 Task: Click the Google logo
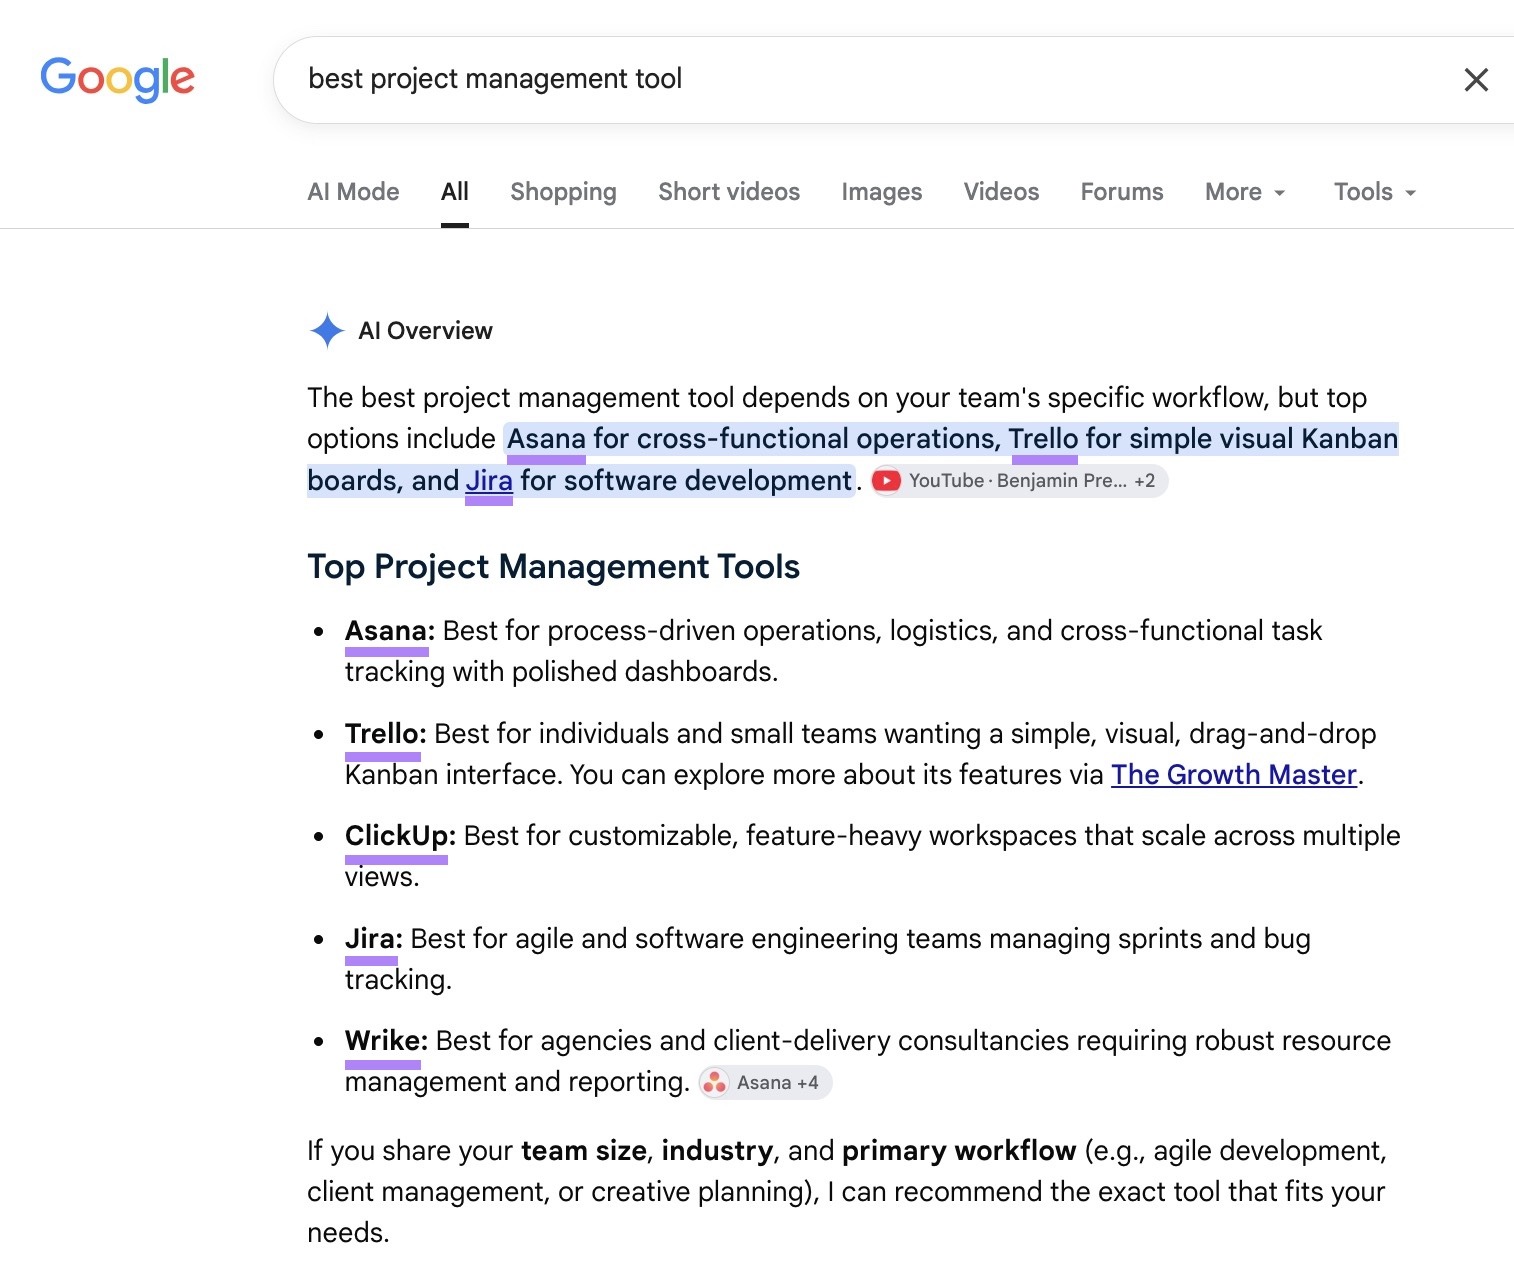point(117,79)
